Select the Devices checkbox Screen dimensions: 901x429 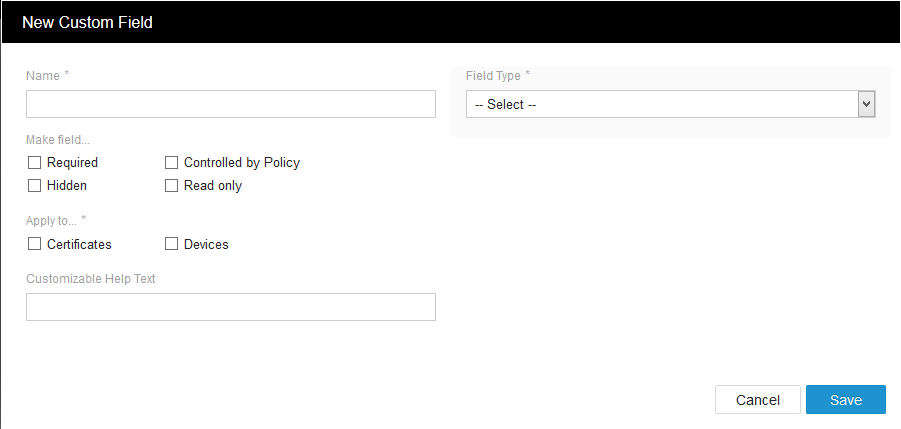[x=171, y=244]
